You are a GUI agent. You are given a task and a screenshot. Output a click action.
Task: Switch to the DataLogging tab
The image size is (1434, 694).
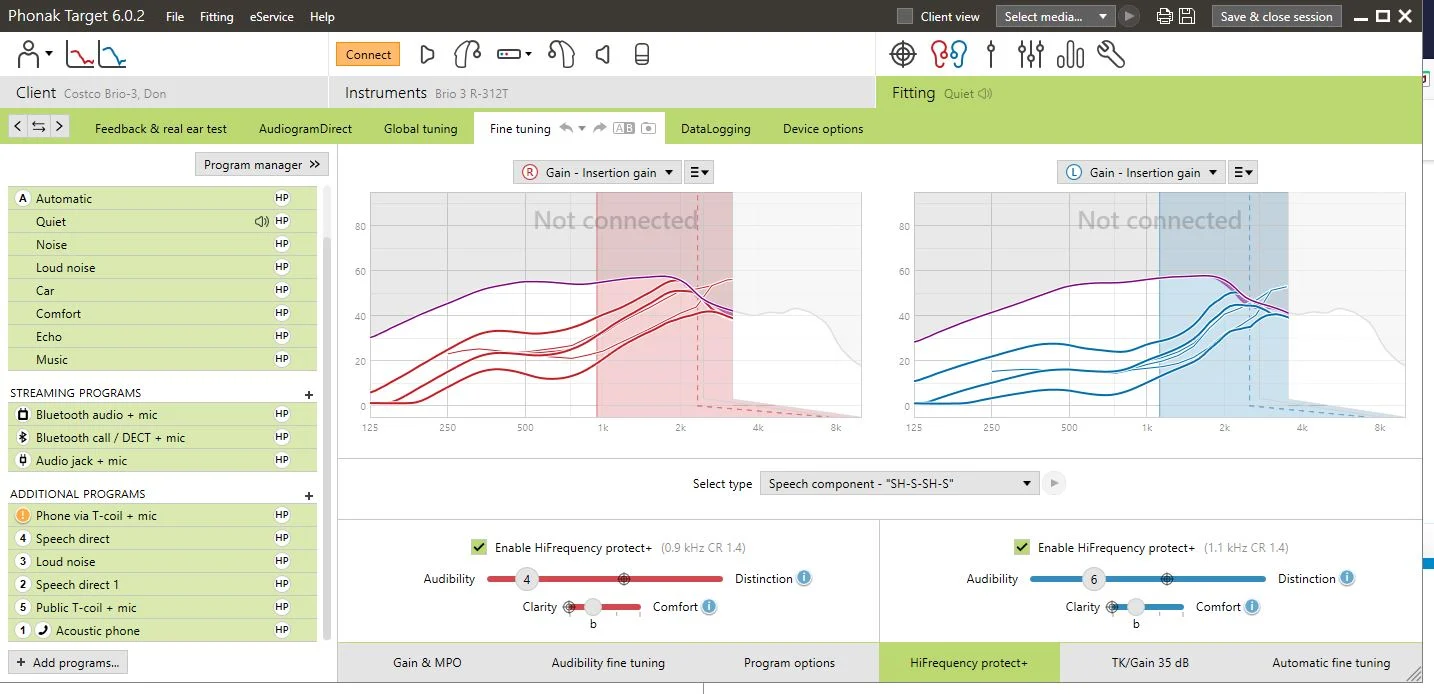coord(715,128)
